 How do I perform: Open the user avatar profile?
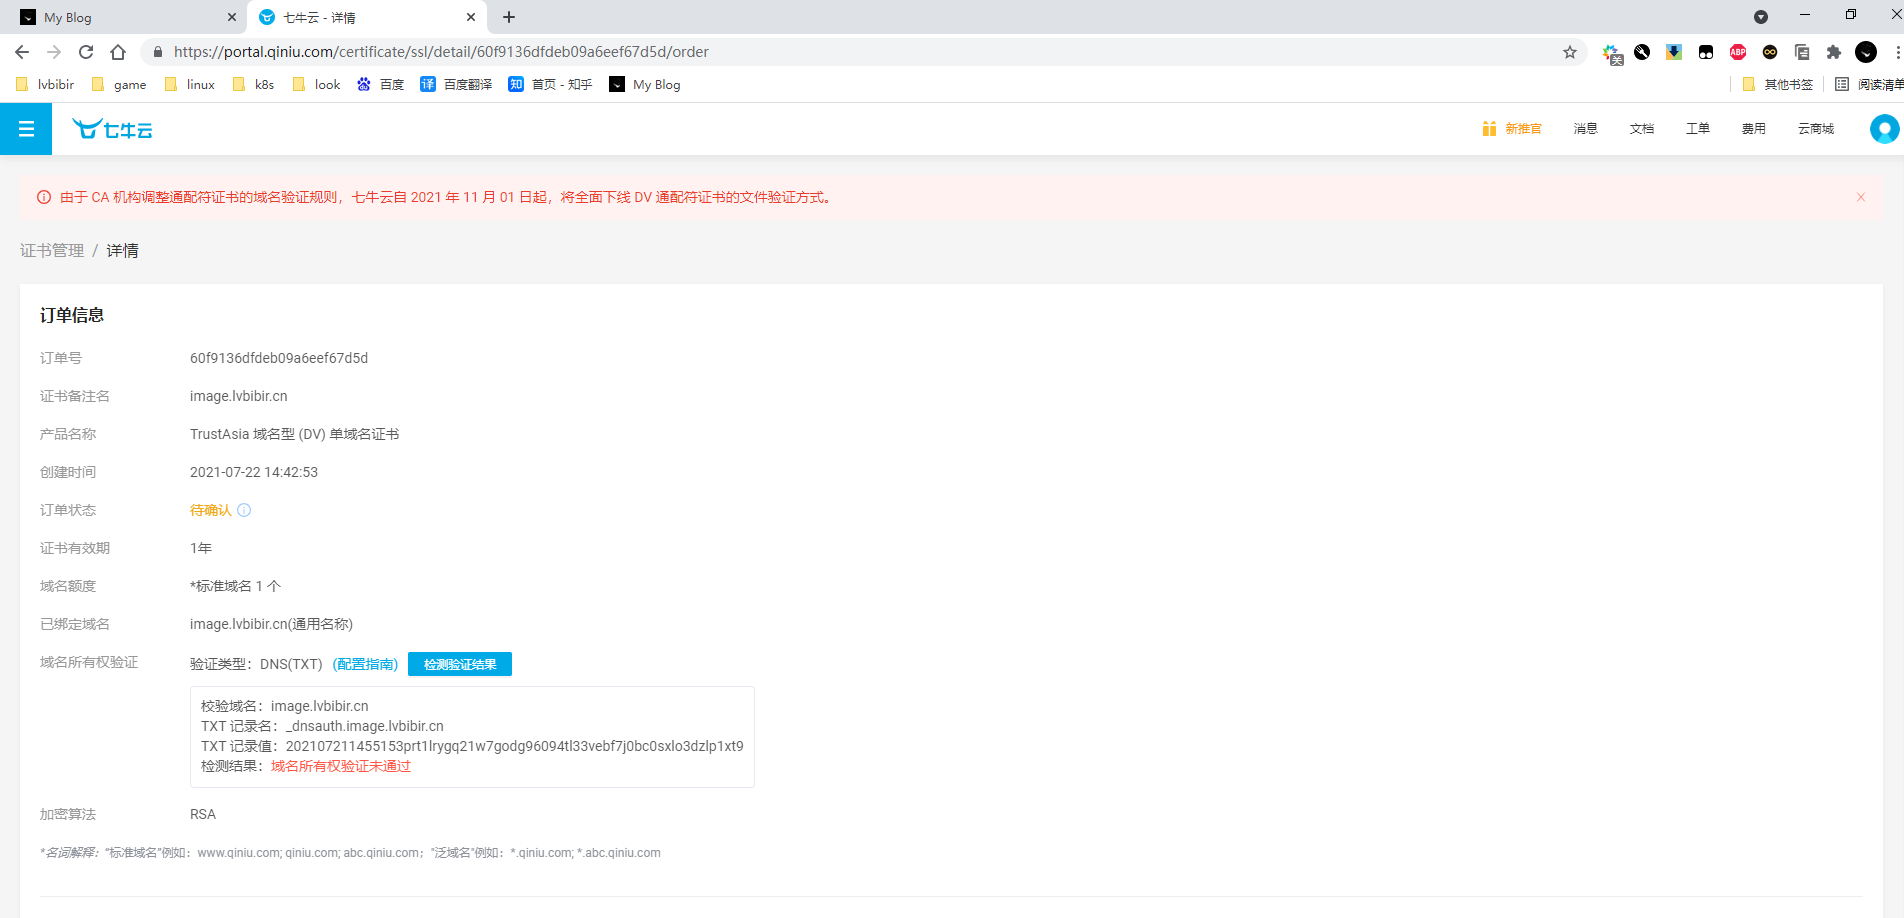1883,129
